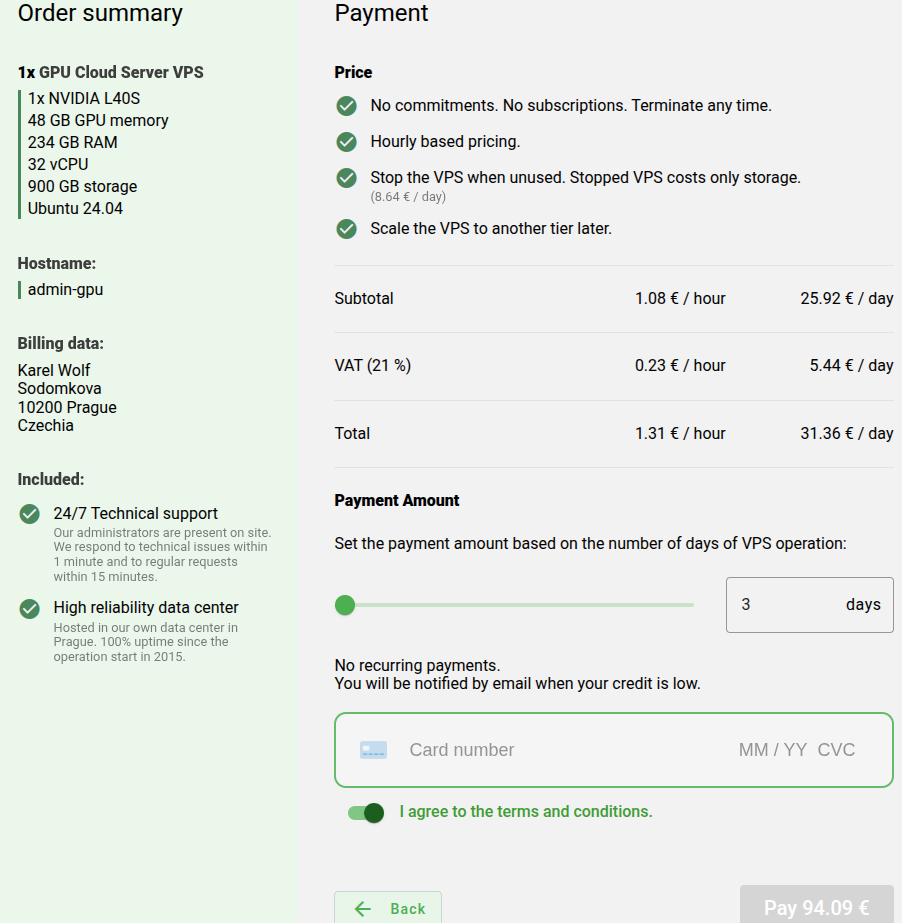This screenshot has width=902, height=923.
Task: Click the days slider handle
Action: pyautogui.click(x=345, y=605)
